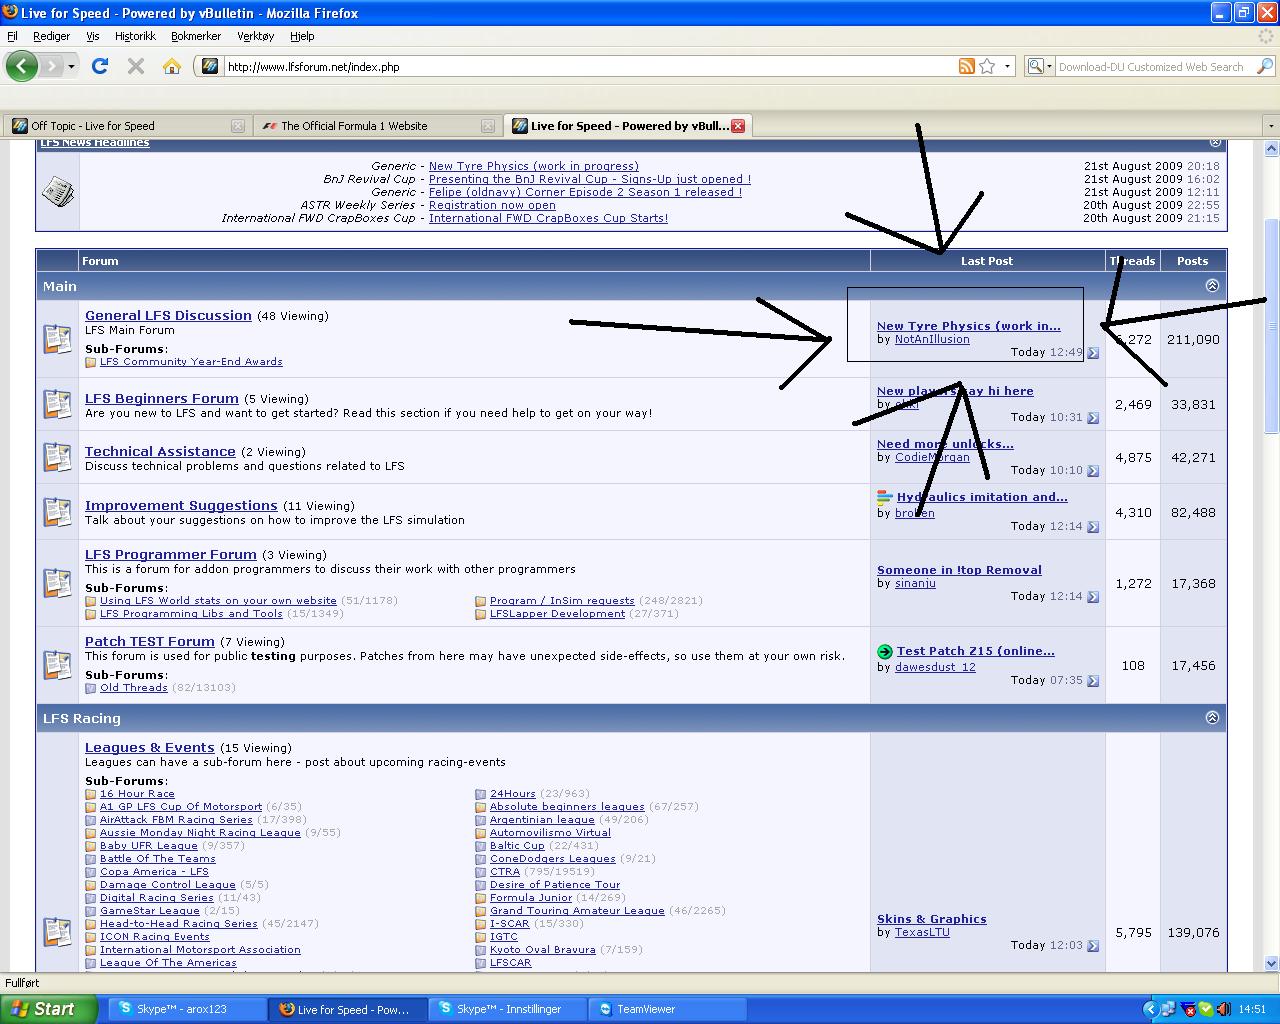Screen dimensions: 1280x1024
Task: Open Skype arox123 taskbar window
Action: pos(189,1009)
